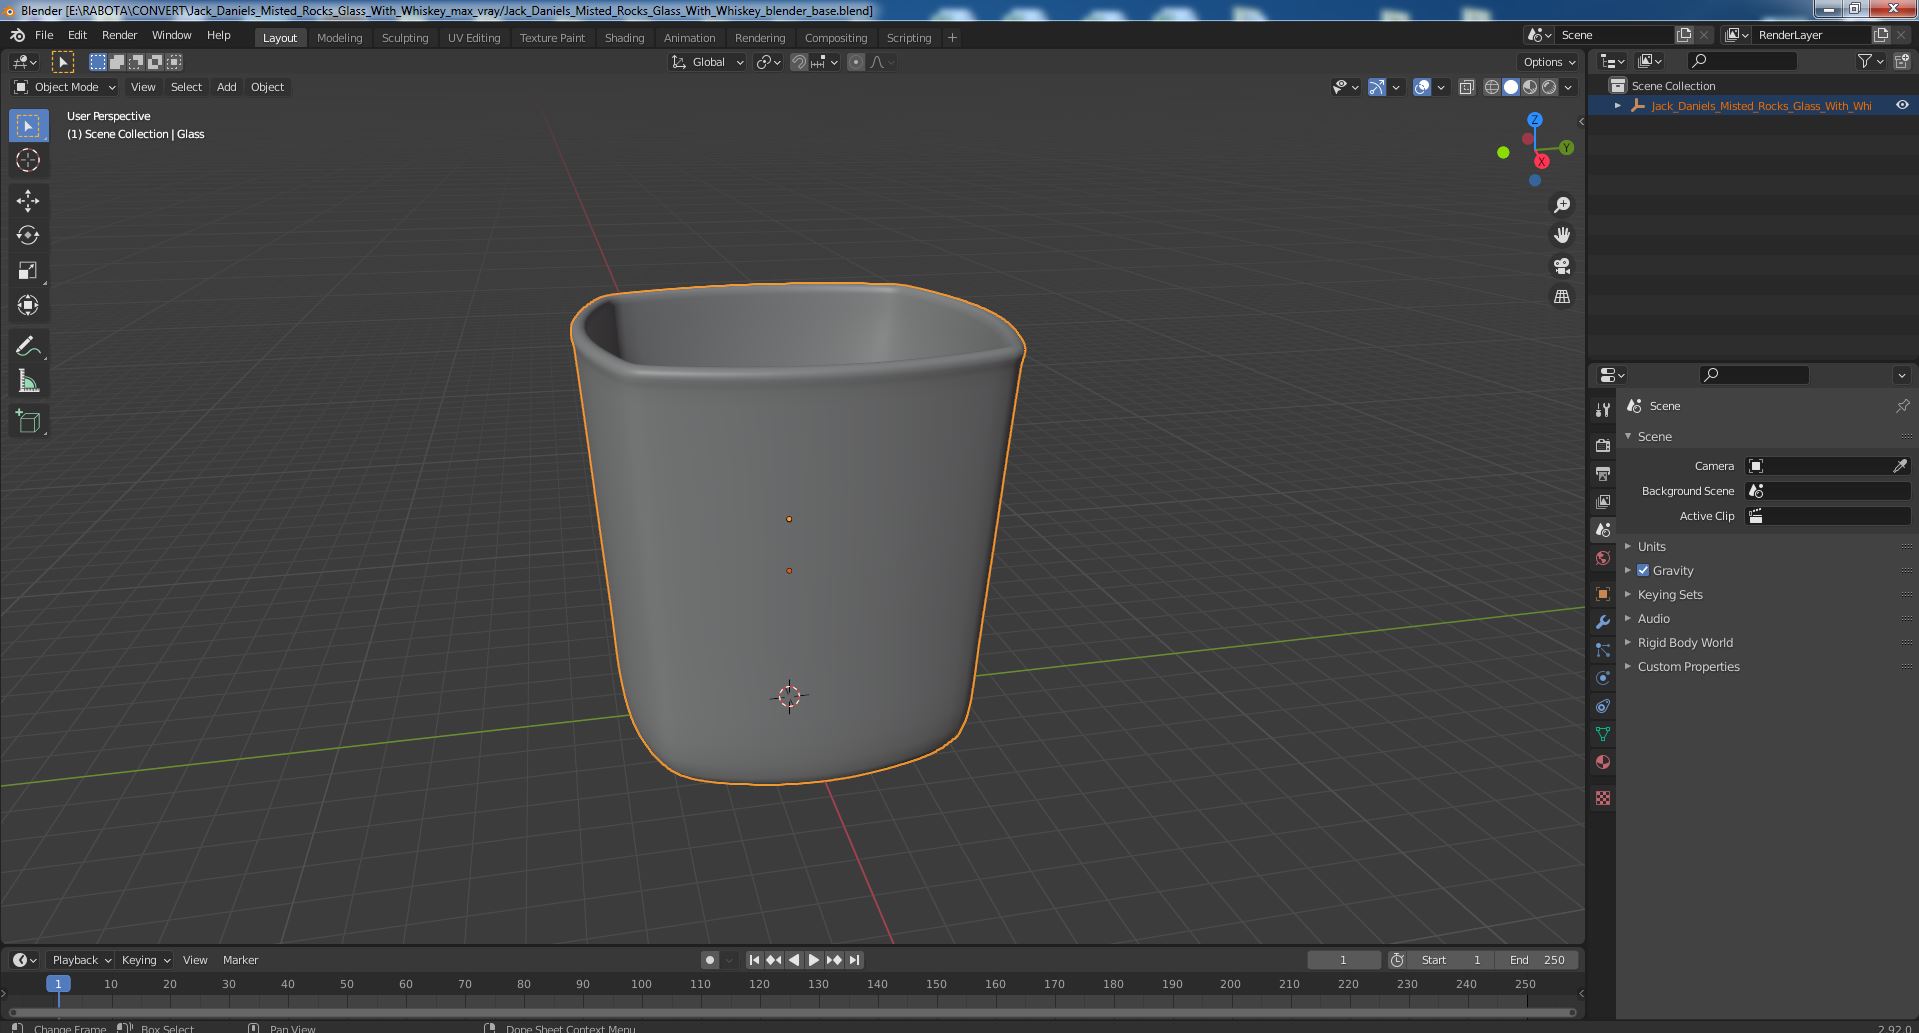Open the Tool properties tab

1603,410
